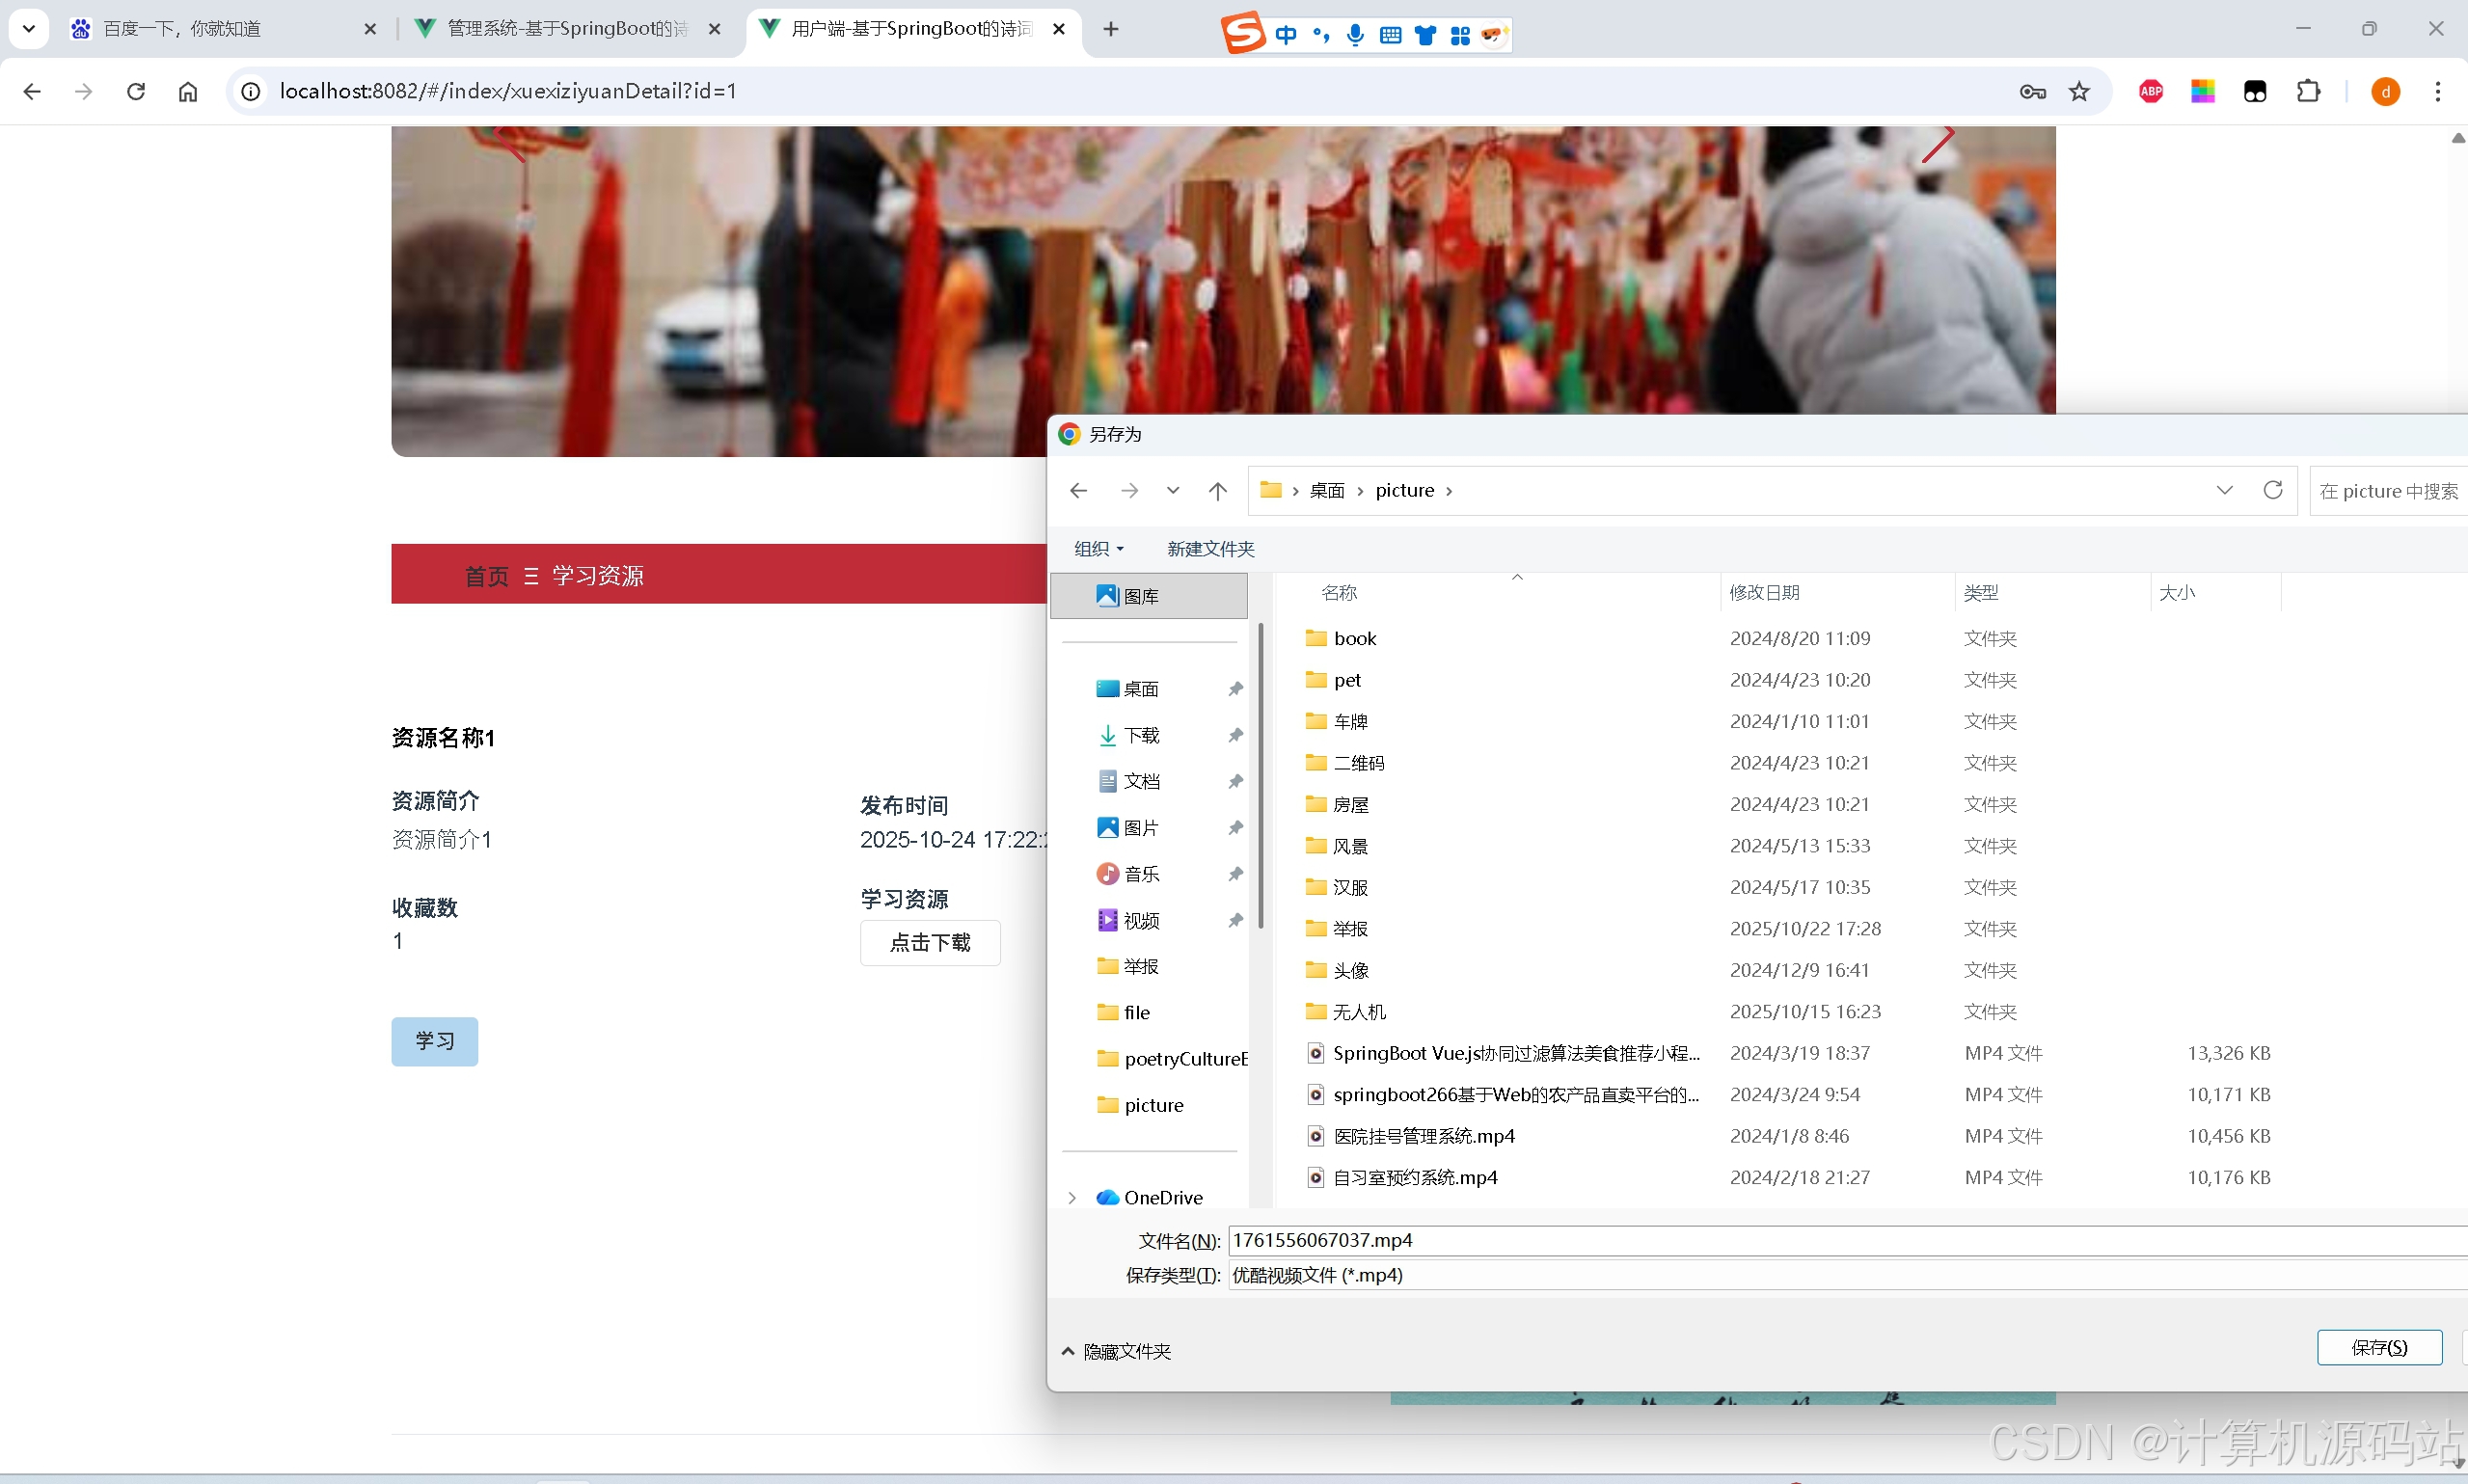Select the book folder
This screenshot has width=2468, height=1484.
click(x=1355, y=639)
